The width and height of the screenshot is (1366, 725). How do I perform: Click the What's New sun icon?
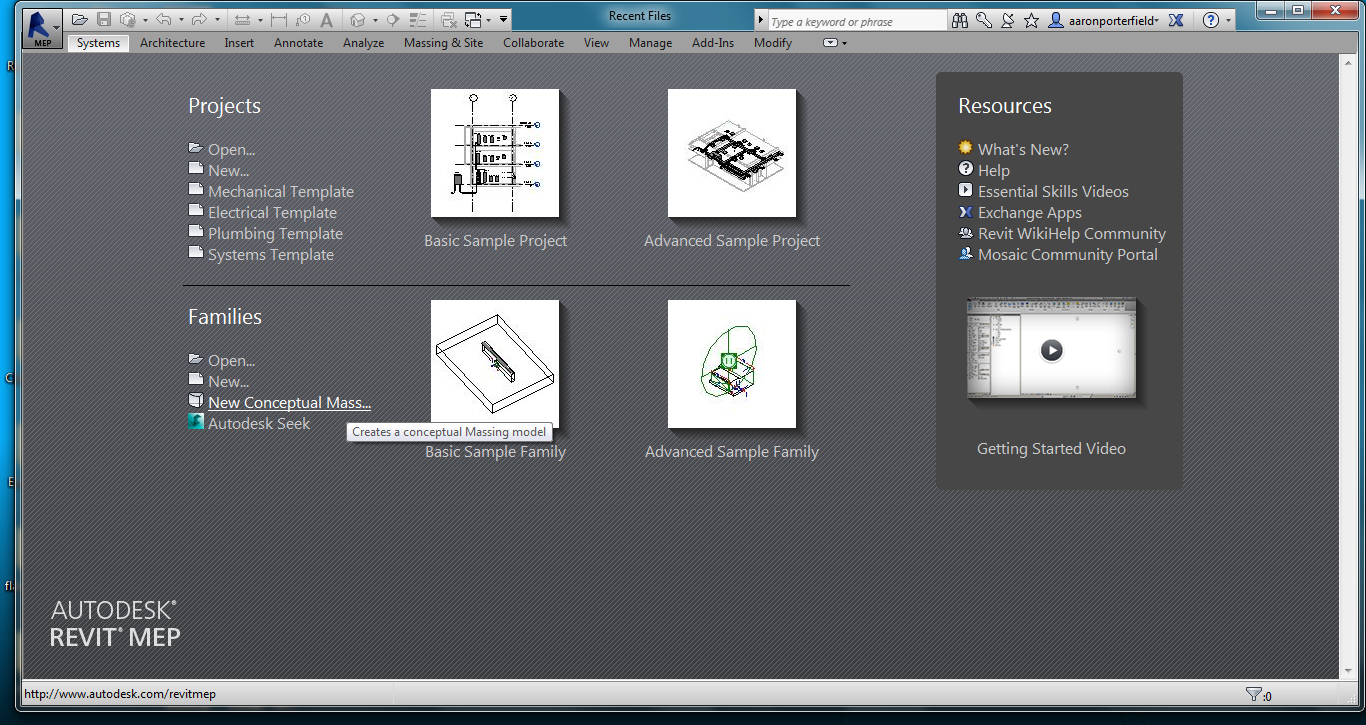click(965, 148)
